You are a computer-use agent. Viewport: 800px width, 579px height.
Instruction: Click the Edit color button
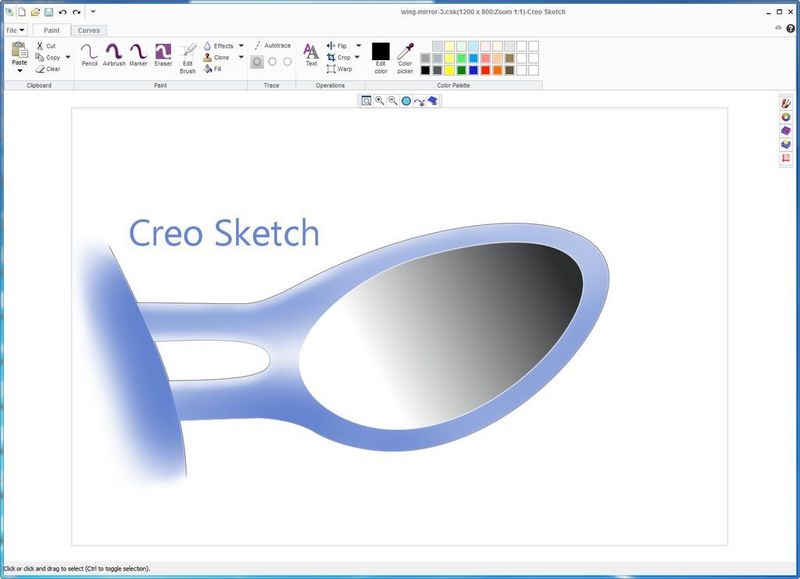[379, 53]
